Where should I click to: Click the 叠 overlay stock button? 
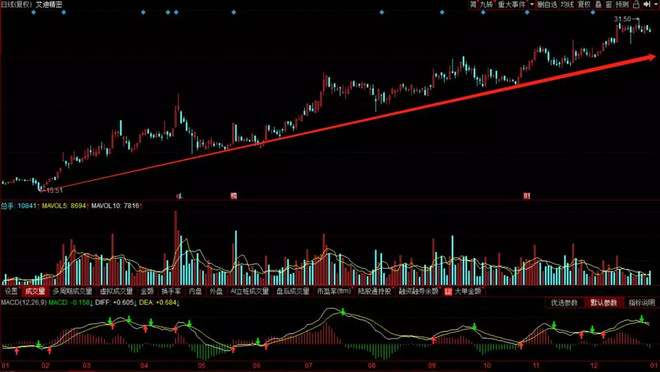pos(598,4)
